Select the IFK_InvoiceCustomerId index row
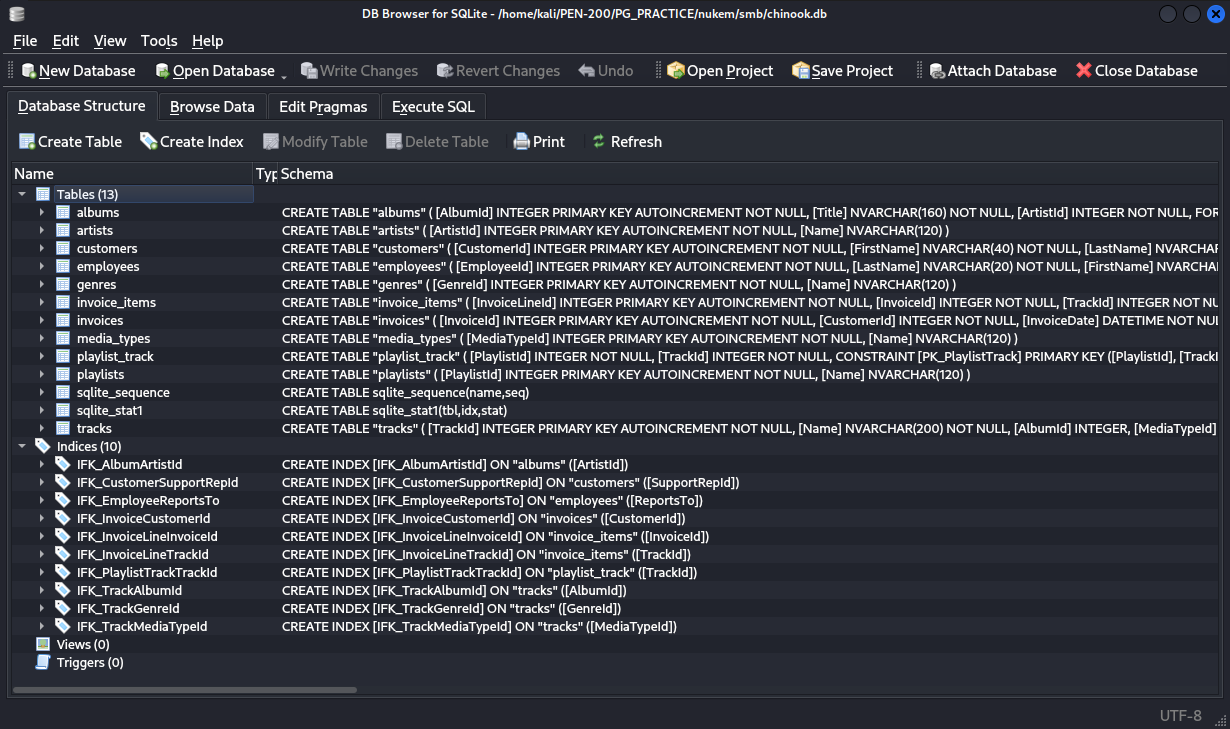 (x=614, y=518)
